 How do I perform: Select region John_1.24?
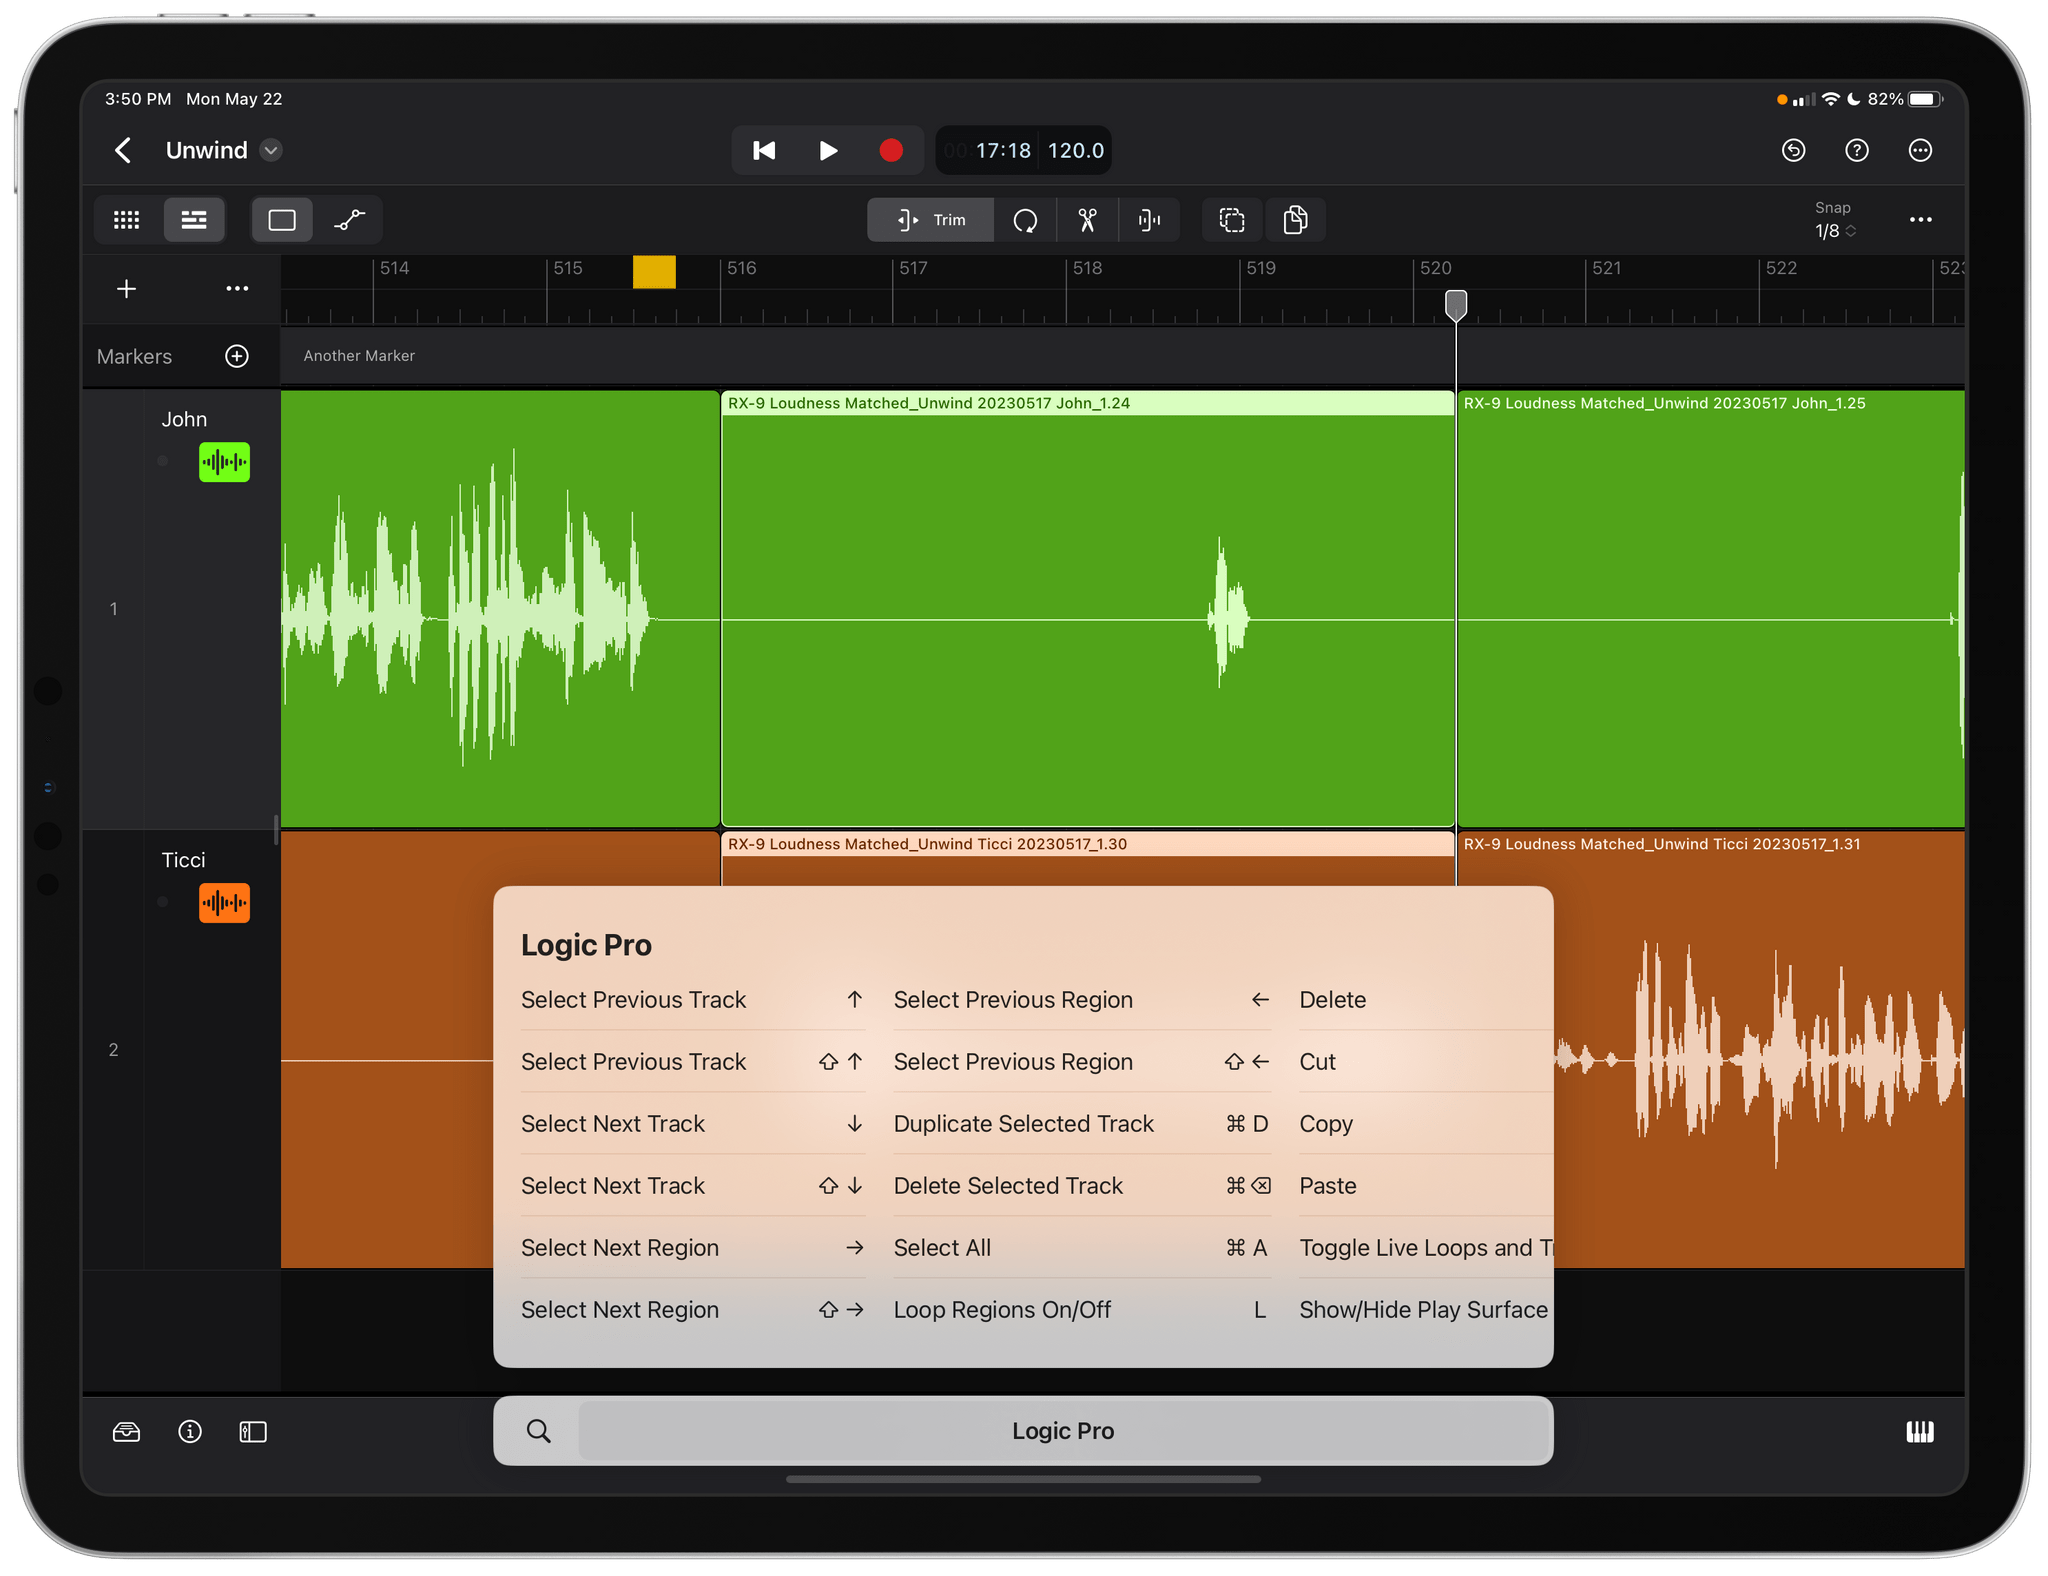pyautogui.click(x=1087, y=608)
